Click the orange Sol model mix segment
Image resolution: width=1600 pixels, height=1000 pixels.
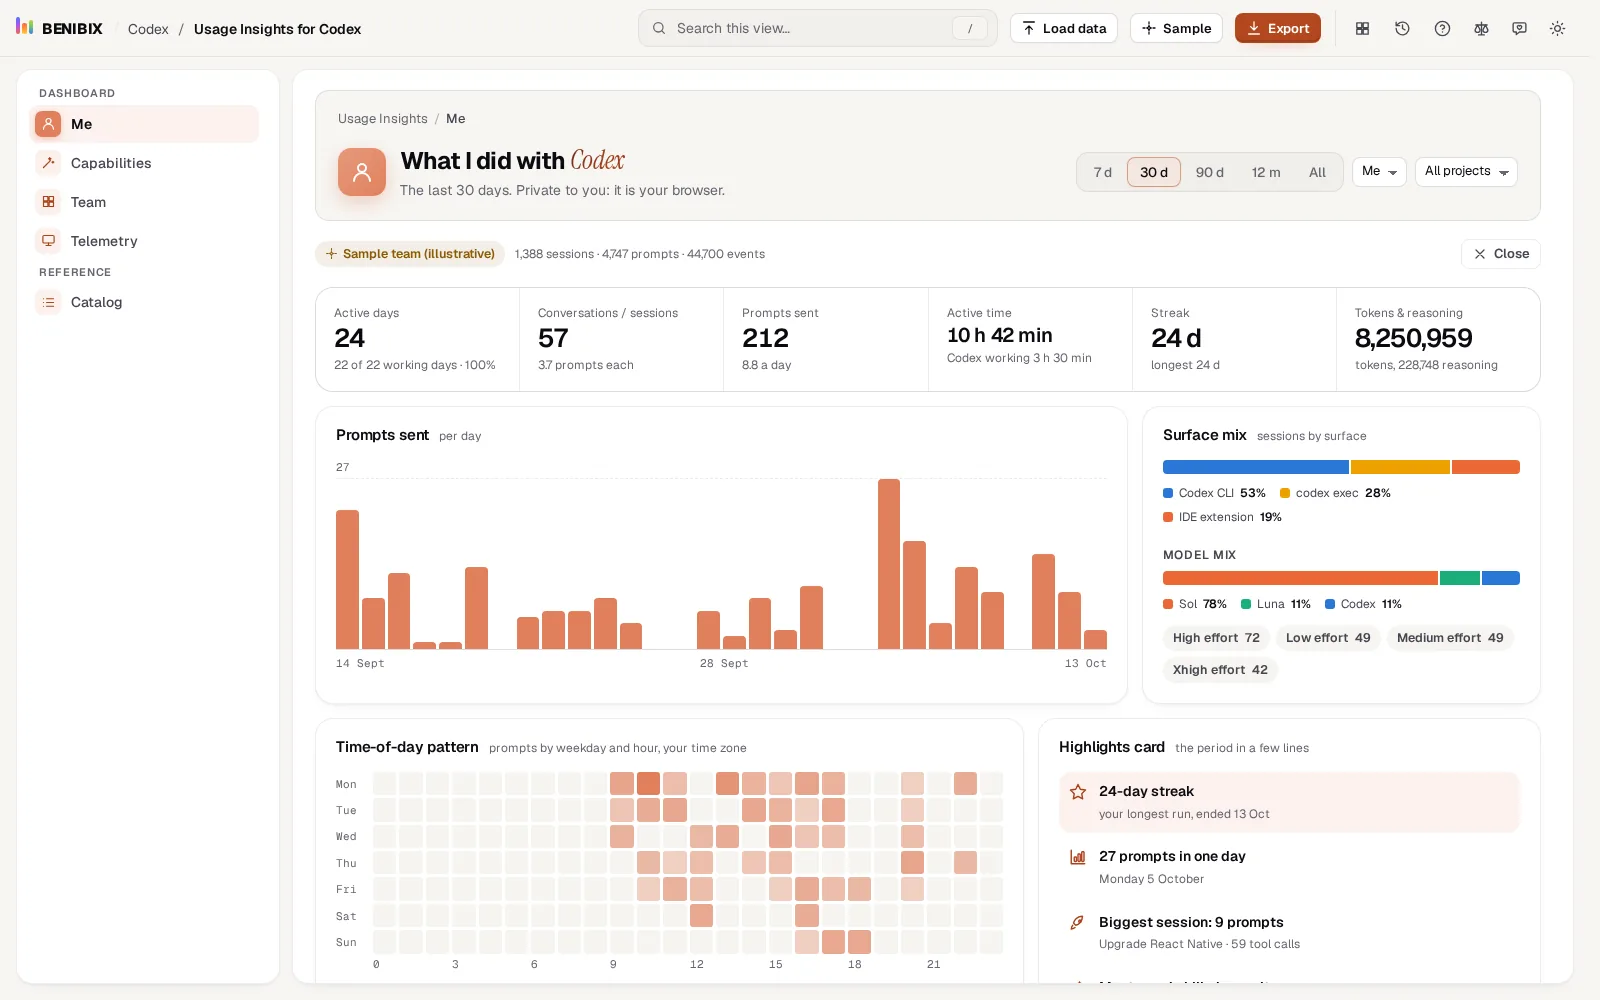[x=1300, y=578]
